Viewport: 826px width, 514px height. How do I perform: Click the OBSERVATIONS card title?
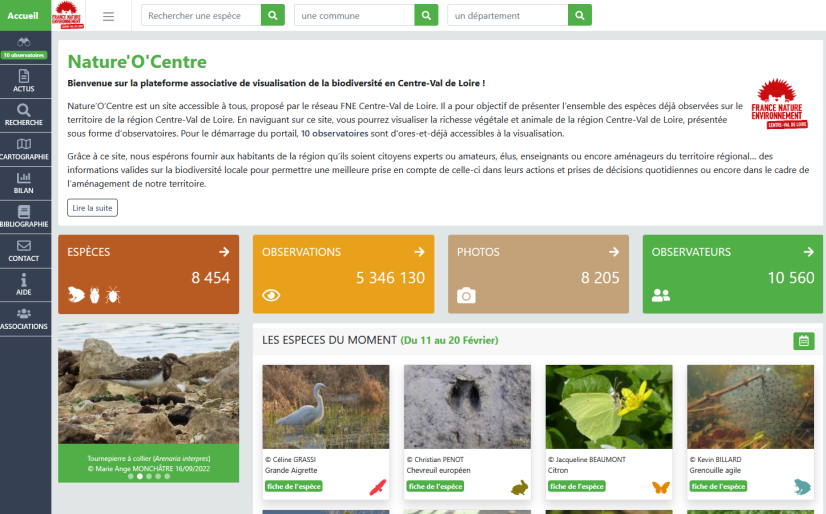coord(301,252)
